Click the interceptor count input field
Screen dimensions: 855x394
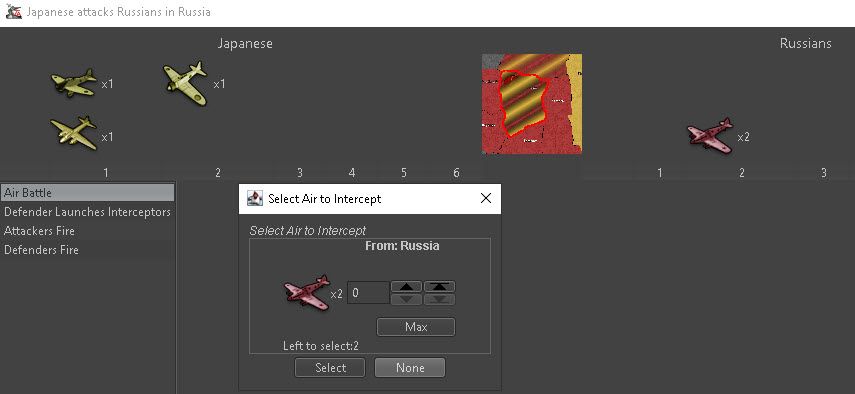click(368, 293)
